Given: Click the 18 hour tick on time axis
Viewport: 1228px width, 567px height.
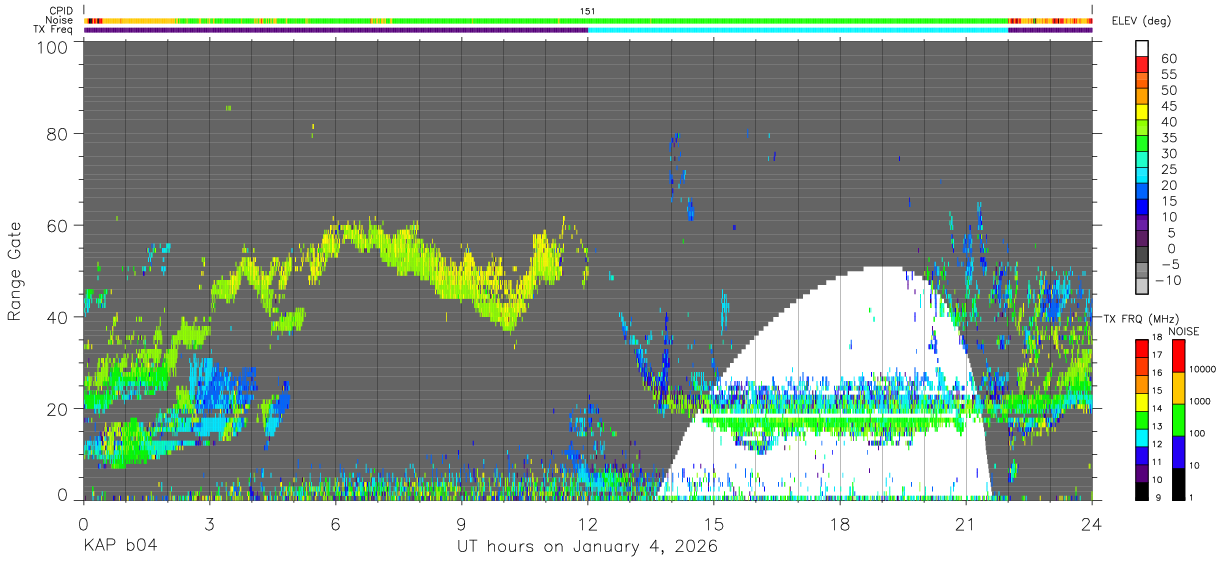Looking at the screenshot, I should click(x=840, y=524).
